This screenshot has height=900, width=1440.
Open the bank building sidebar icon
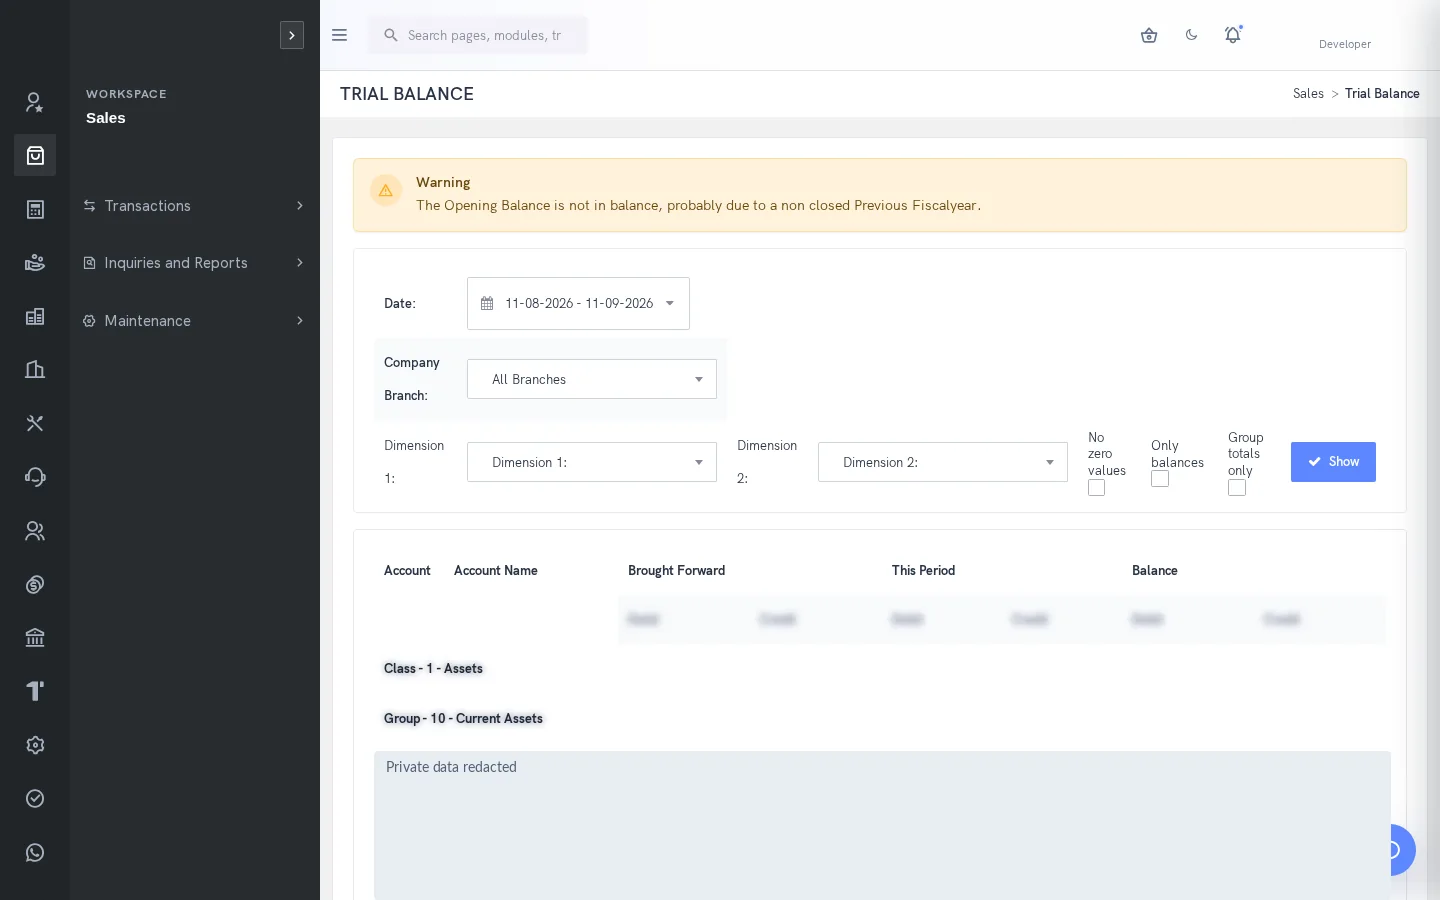(x=35, y=638)
